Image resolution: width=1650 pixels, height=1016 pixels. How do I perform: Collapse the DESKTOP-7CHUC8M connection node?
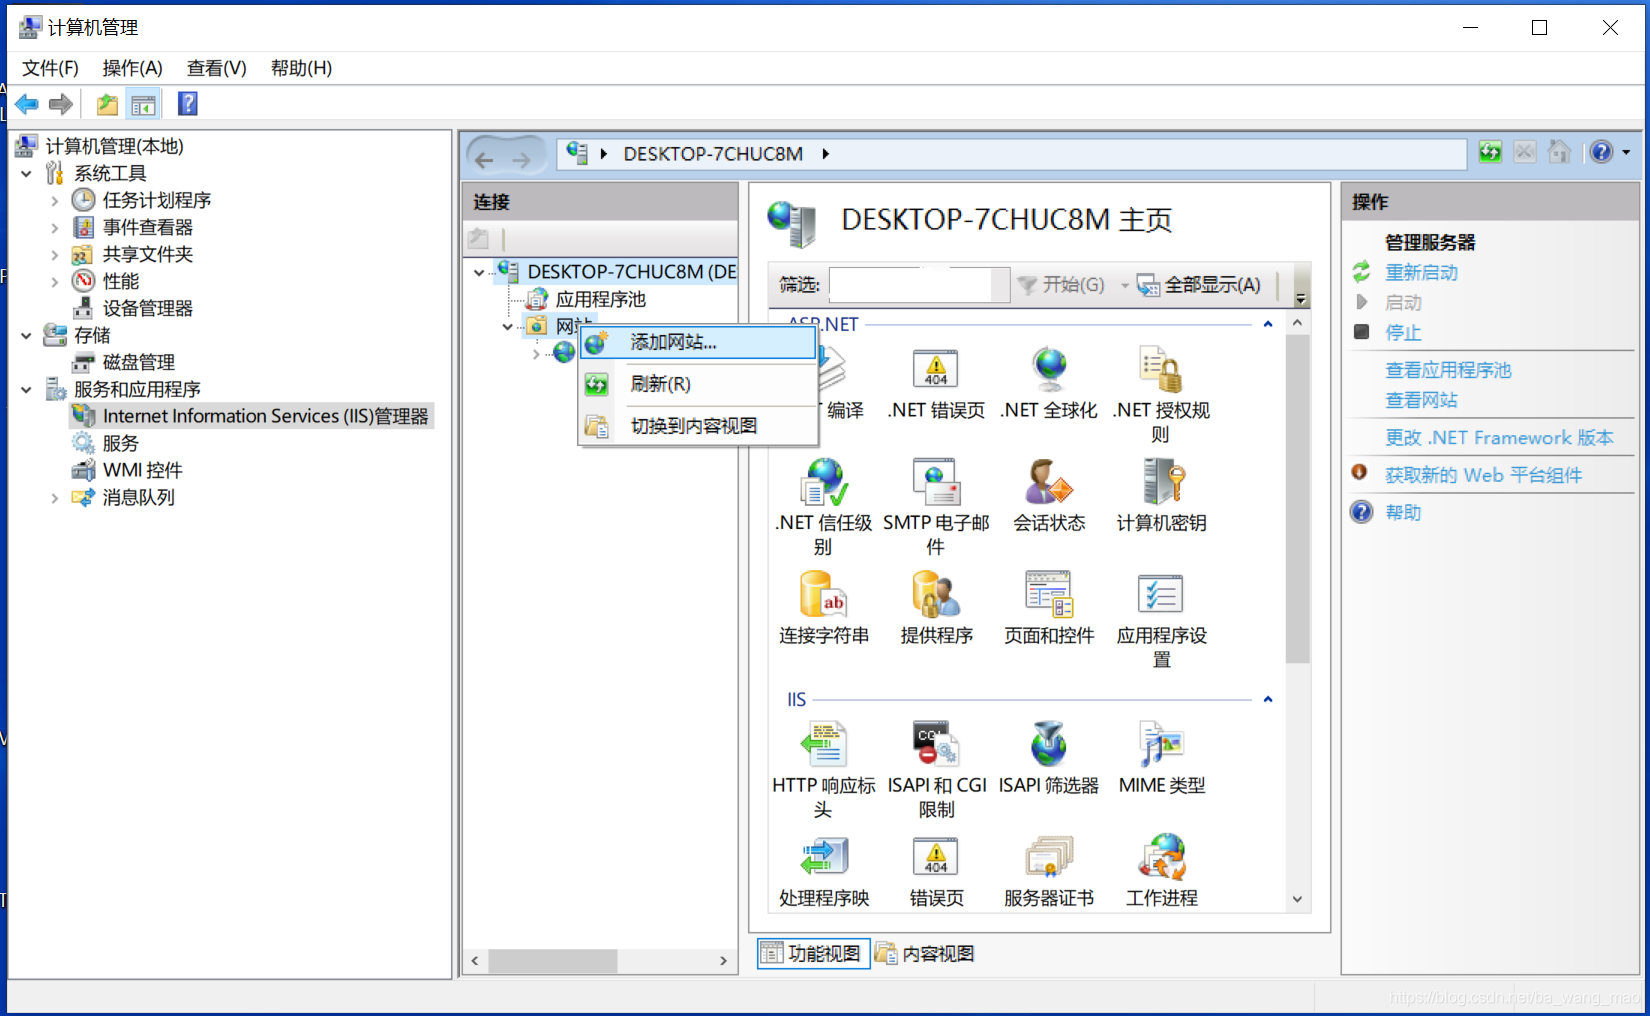tap(479, 272)
